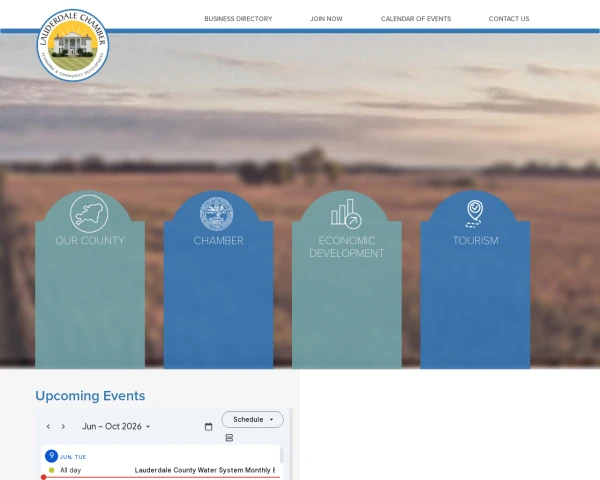600x480 pixels.
Task: Click the county map outline icon
Action: [89, 214]
